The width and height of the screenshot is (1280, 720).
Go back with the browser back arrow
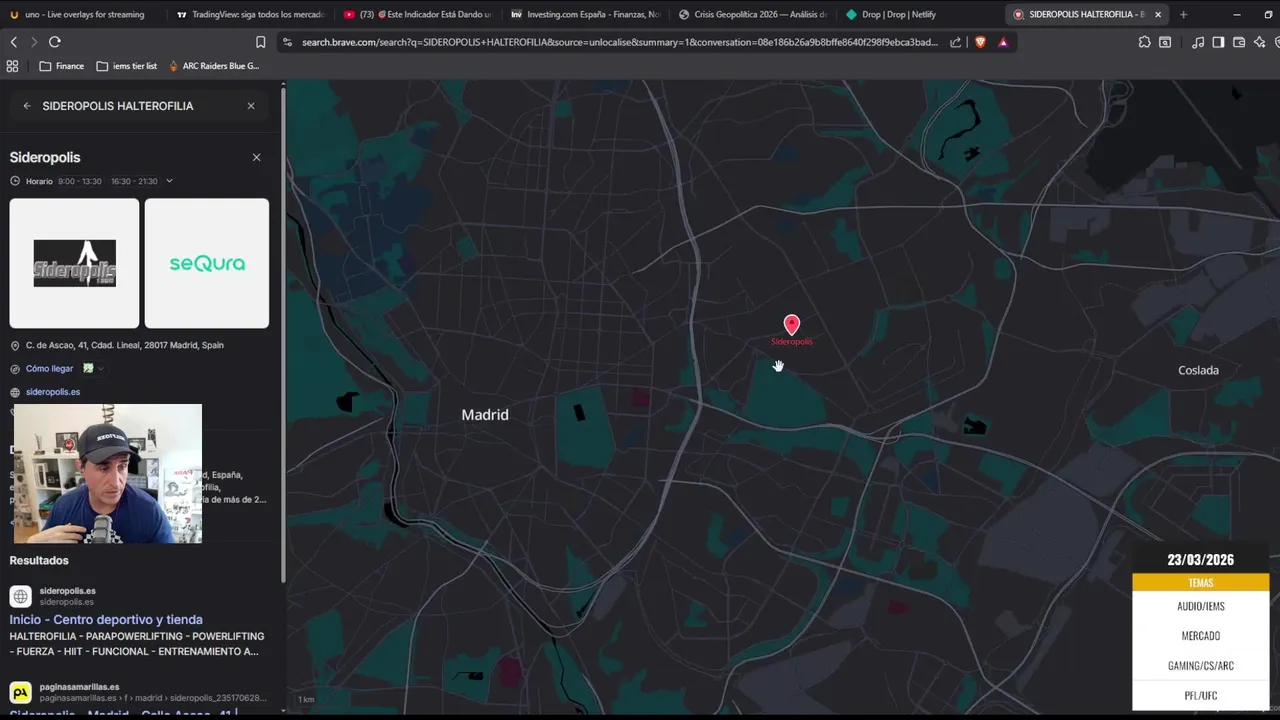point(13,42)
